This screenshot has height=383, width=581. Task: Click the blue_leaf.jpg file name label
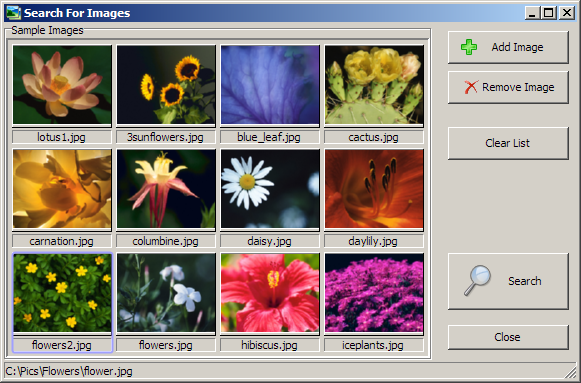270,137
